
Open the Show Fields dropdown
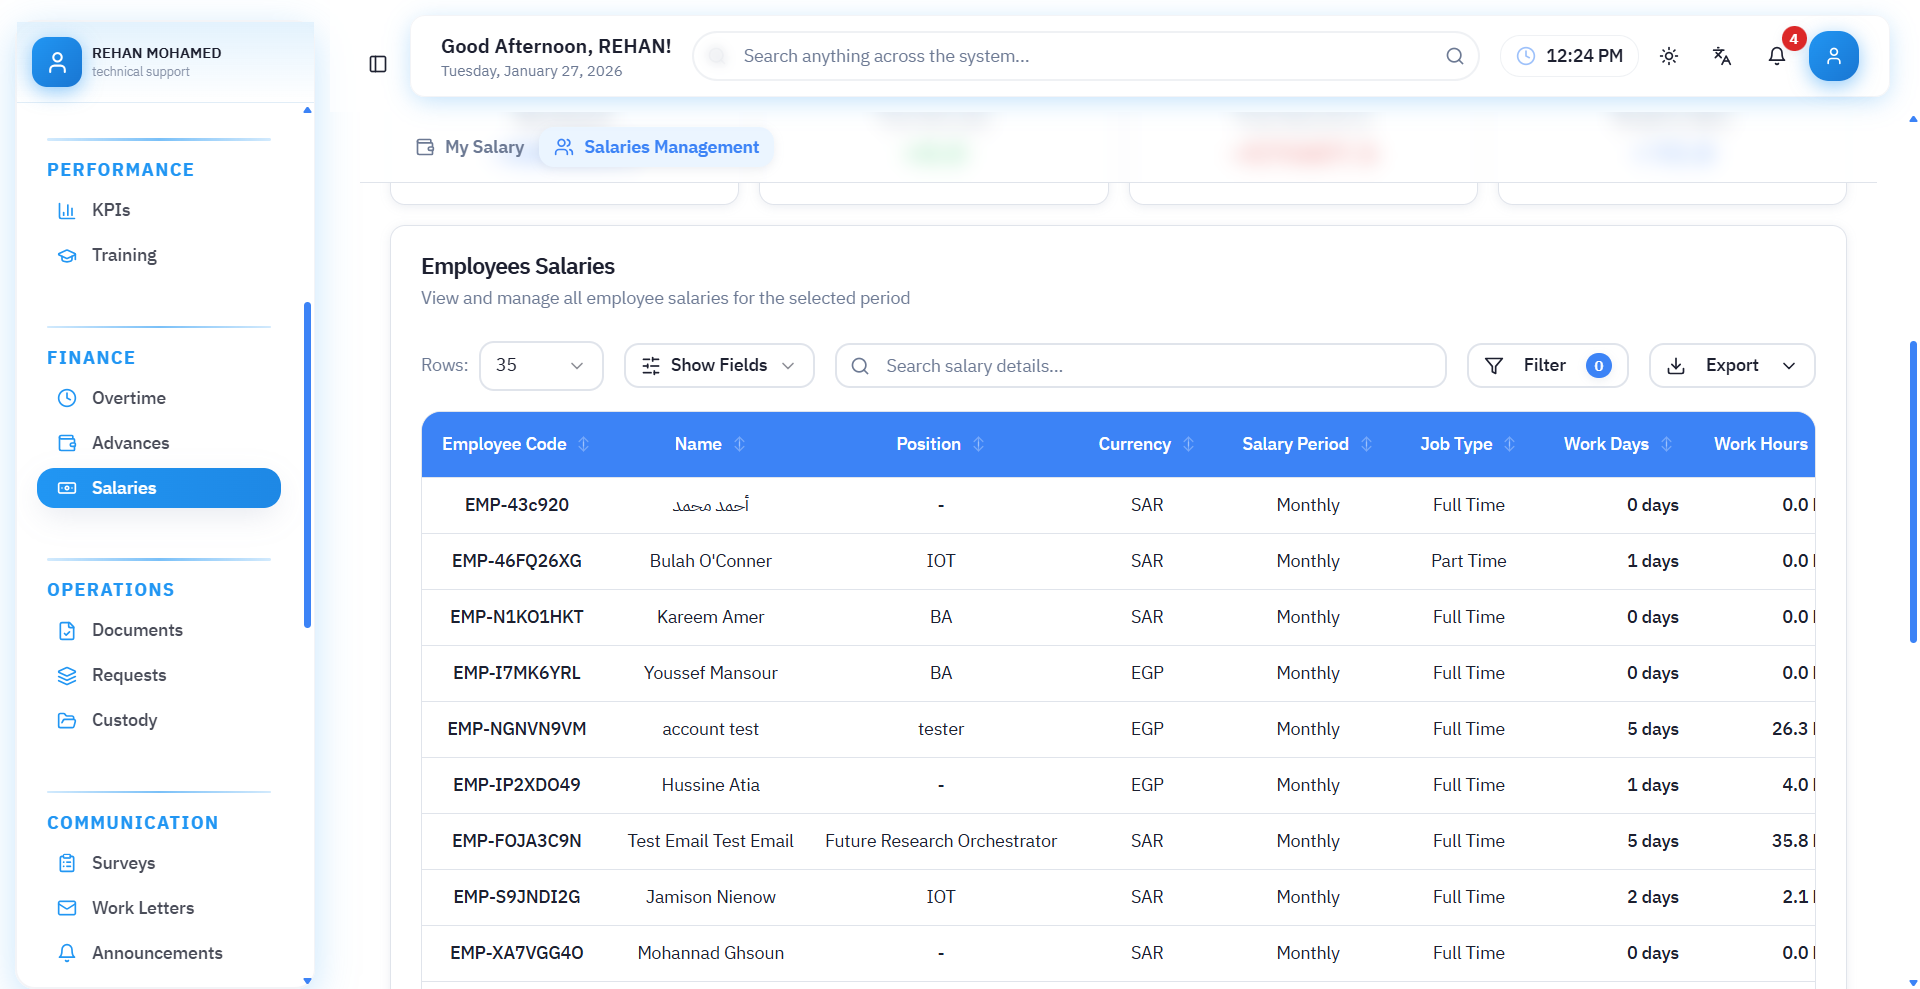coord(718,366)
